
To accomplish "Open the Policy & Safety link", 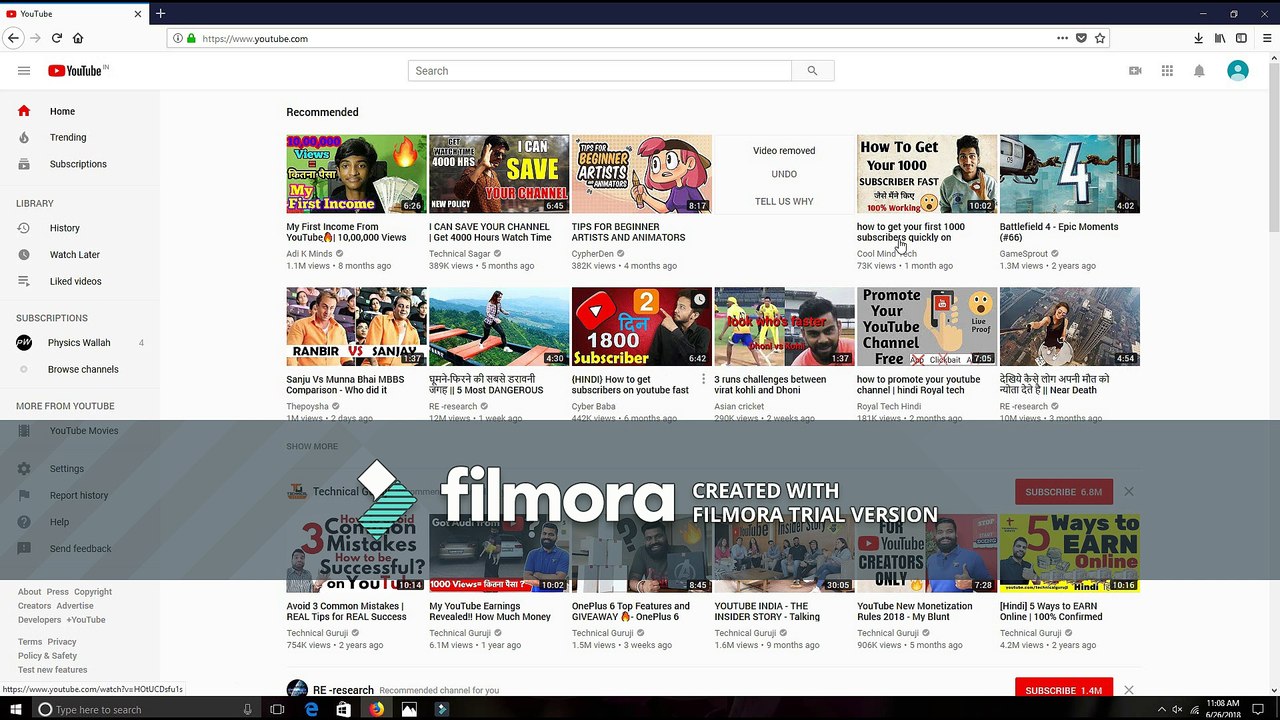I will (x=47, y=656).
